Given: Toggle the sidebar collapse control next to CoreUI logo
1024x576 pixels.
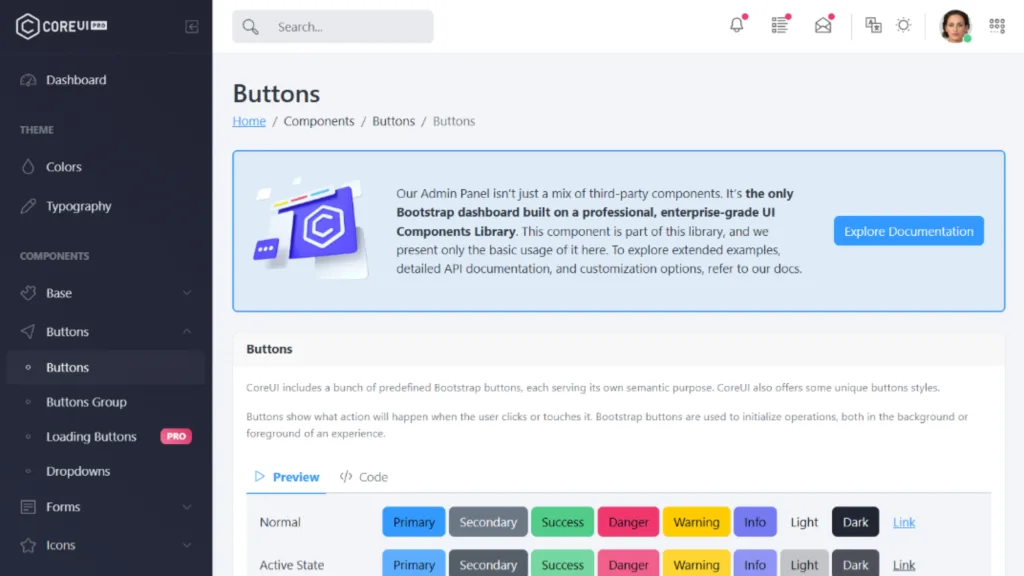Looking at the screenshot, I should (x=191, y=27).
